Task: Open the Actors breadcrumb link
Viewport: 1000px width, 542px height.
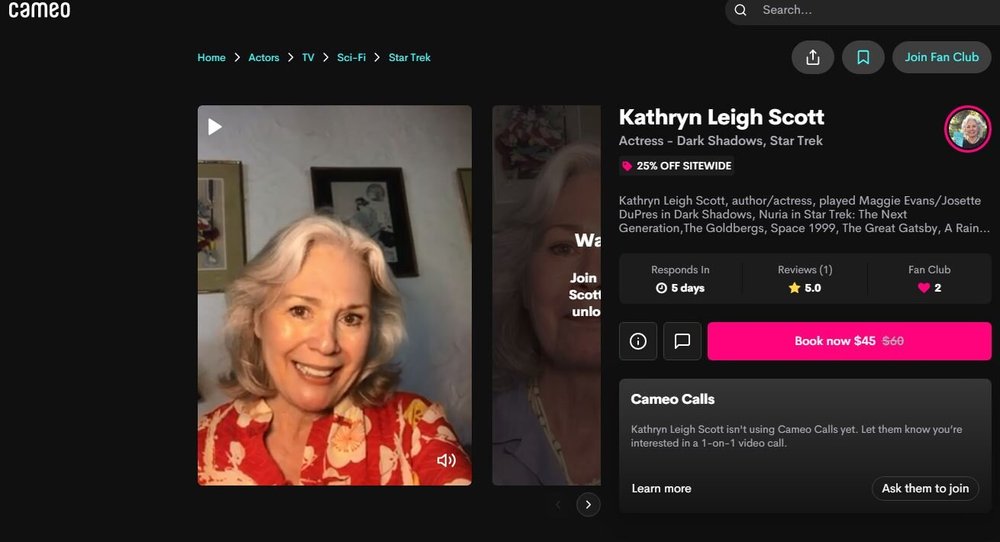Action: point(263,57)
